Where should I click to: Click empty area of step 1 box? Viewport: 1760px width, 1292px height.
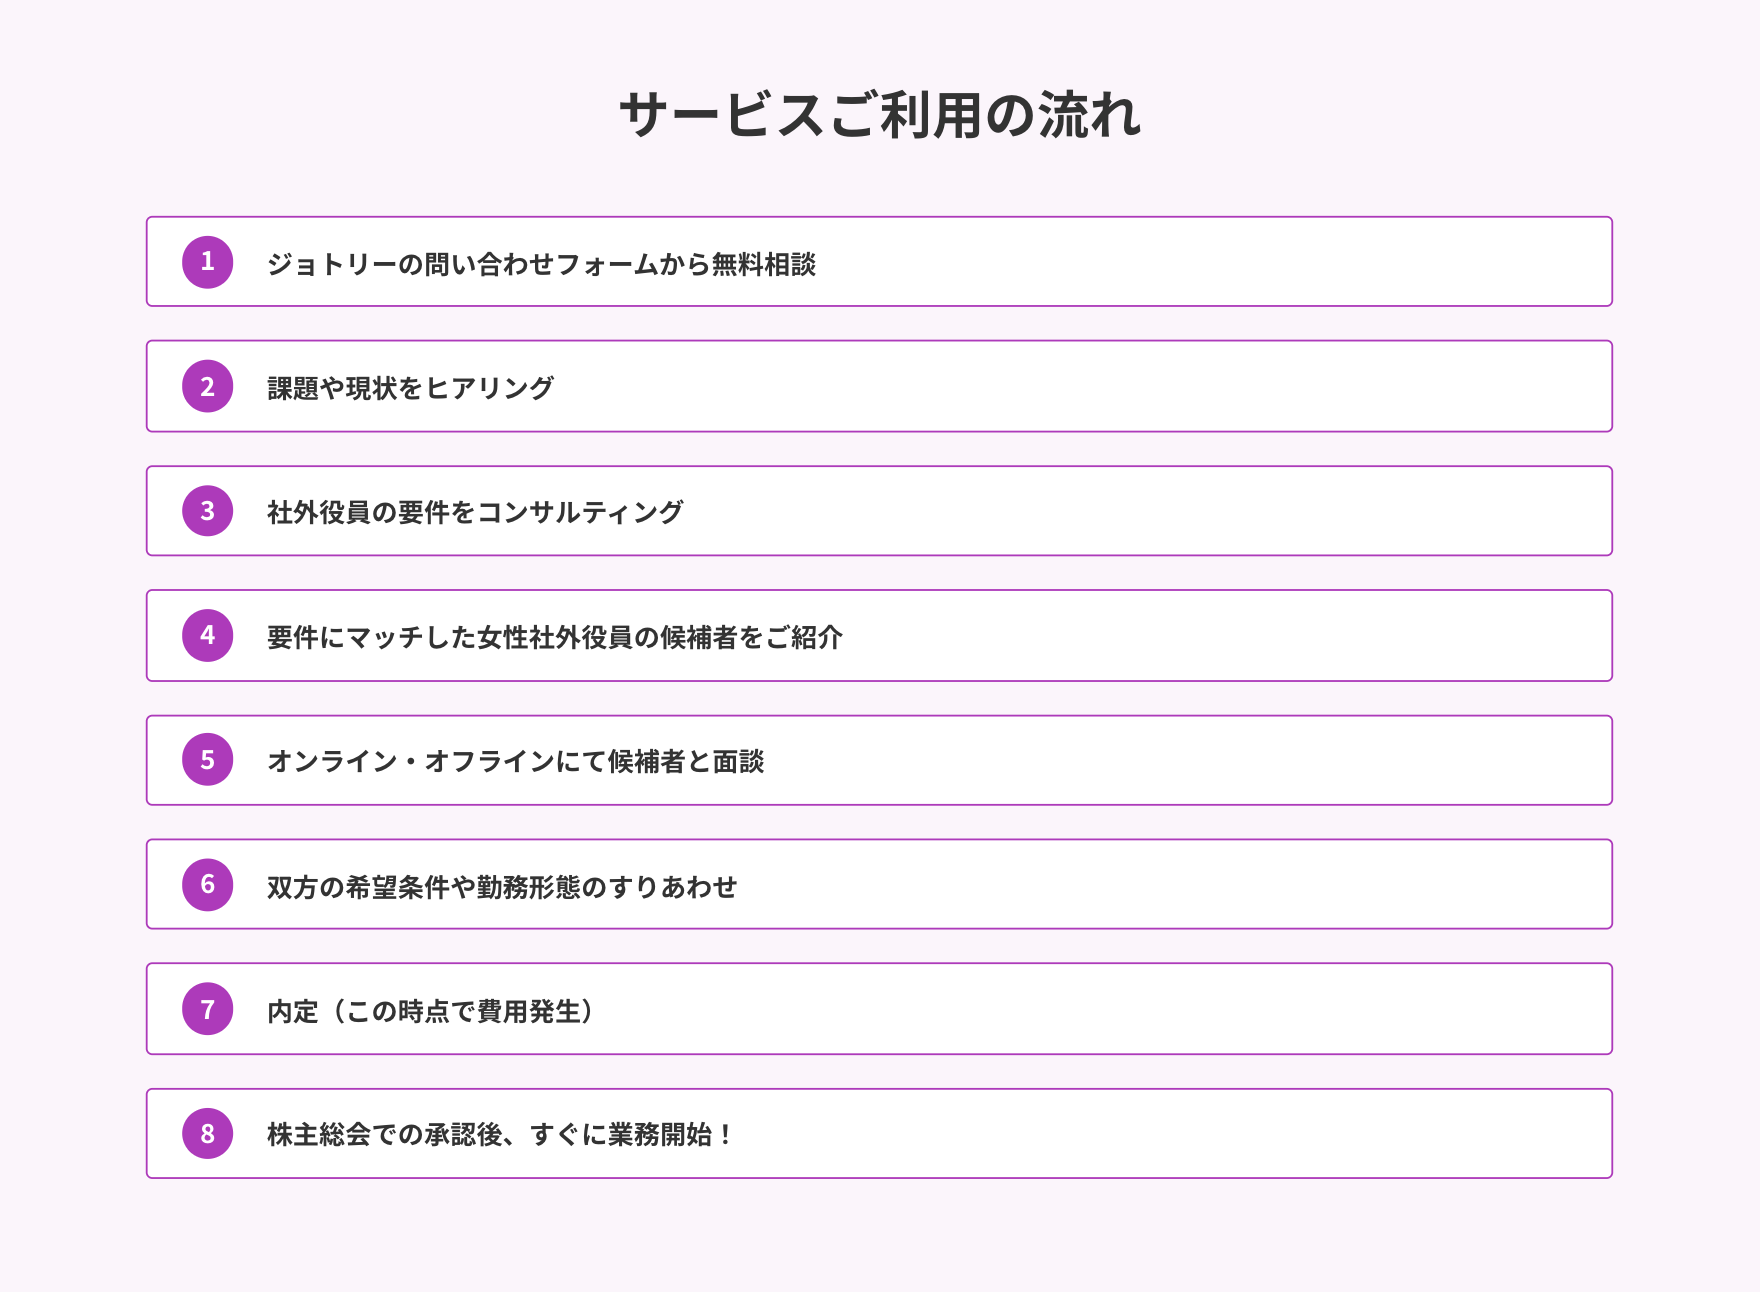tap(1200, 262)
